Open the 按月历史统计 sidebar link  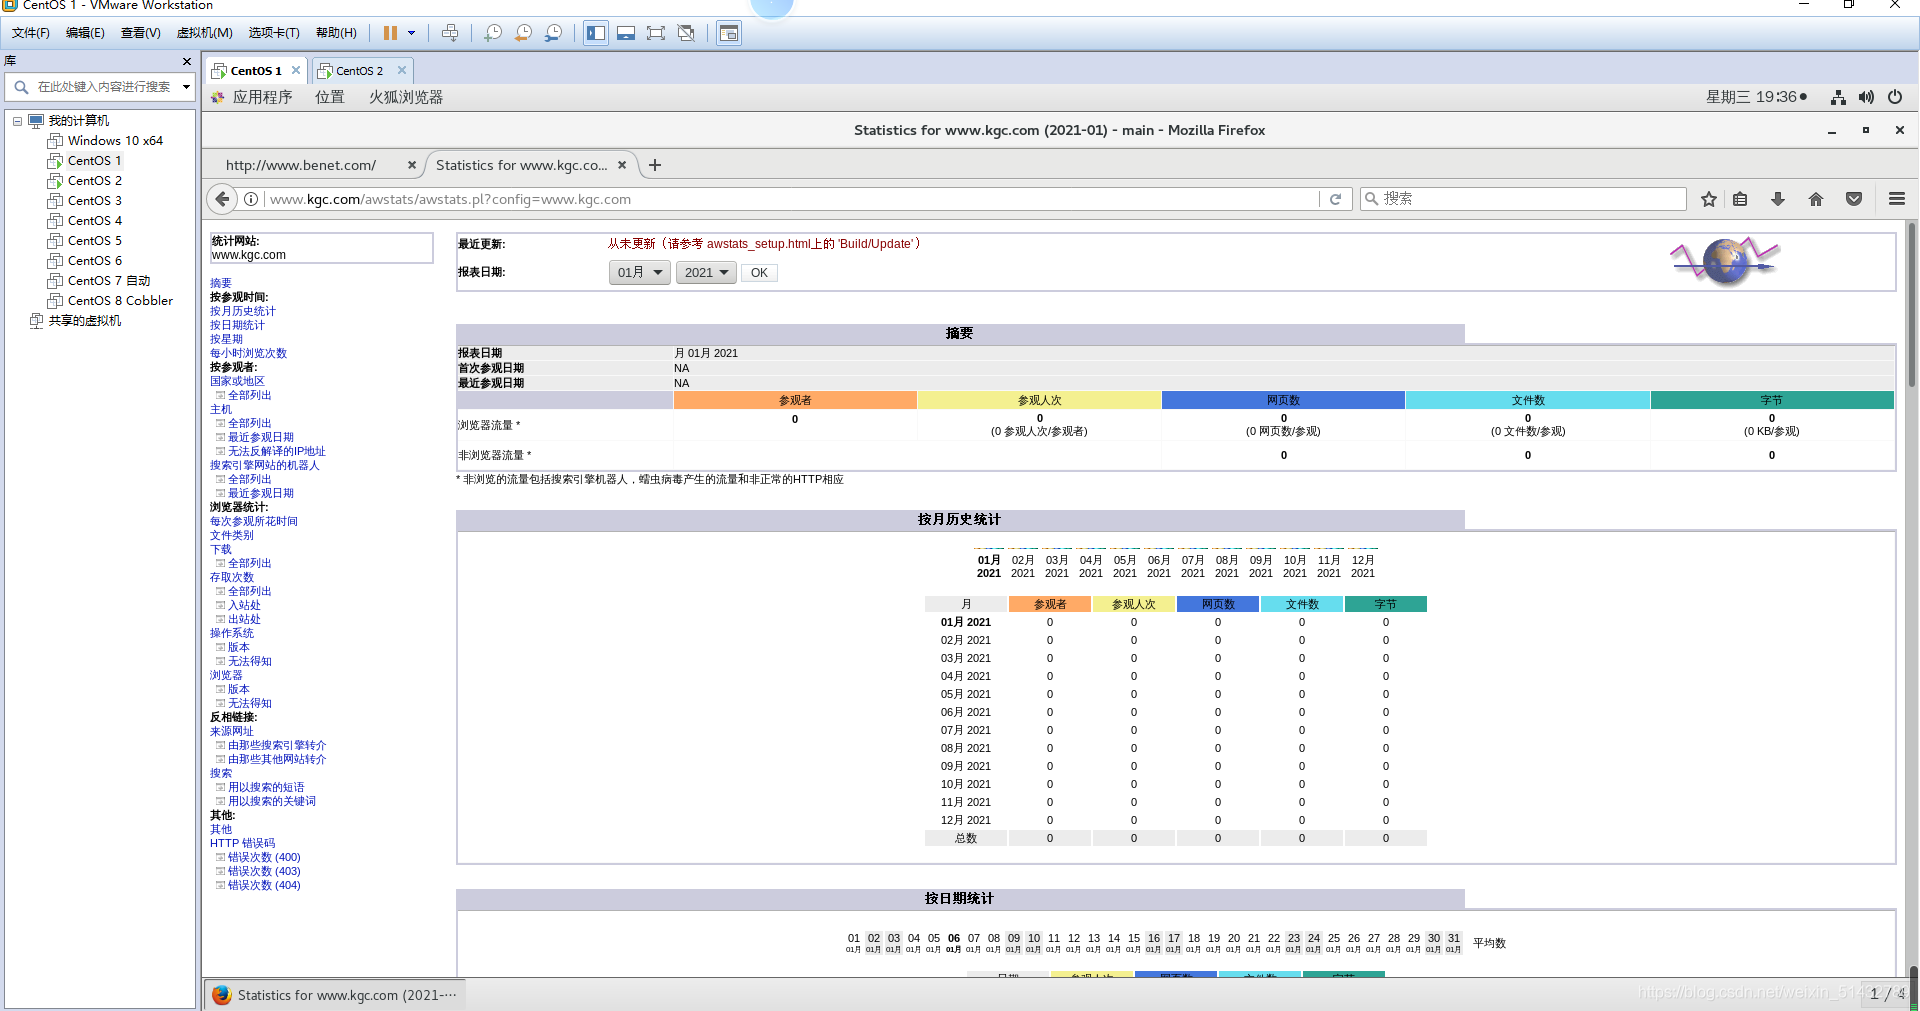pos(243,311)
